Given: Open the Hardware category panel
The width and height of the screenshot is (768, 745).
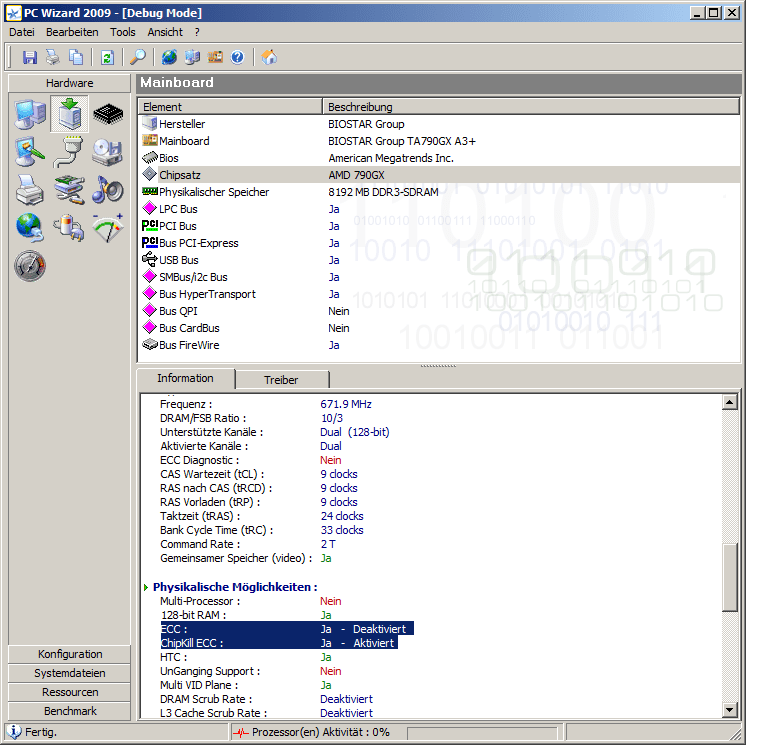Looking at the screenshot, I should coord(70,83).
